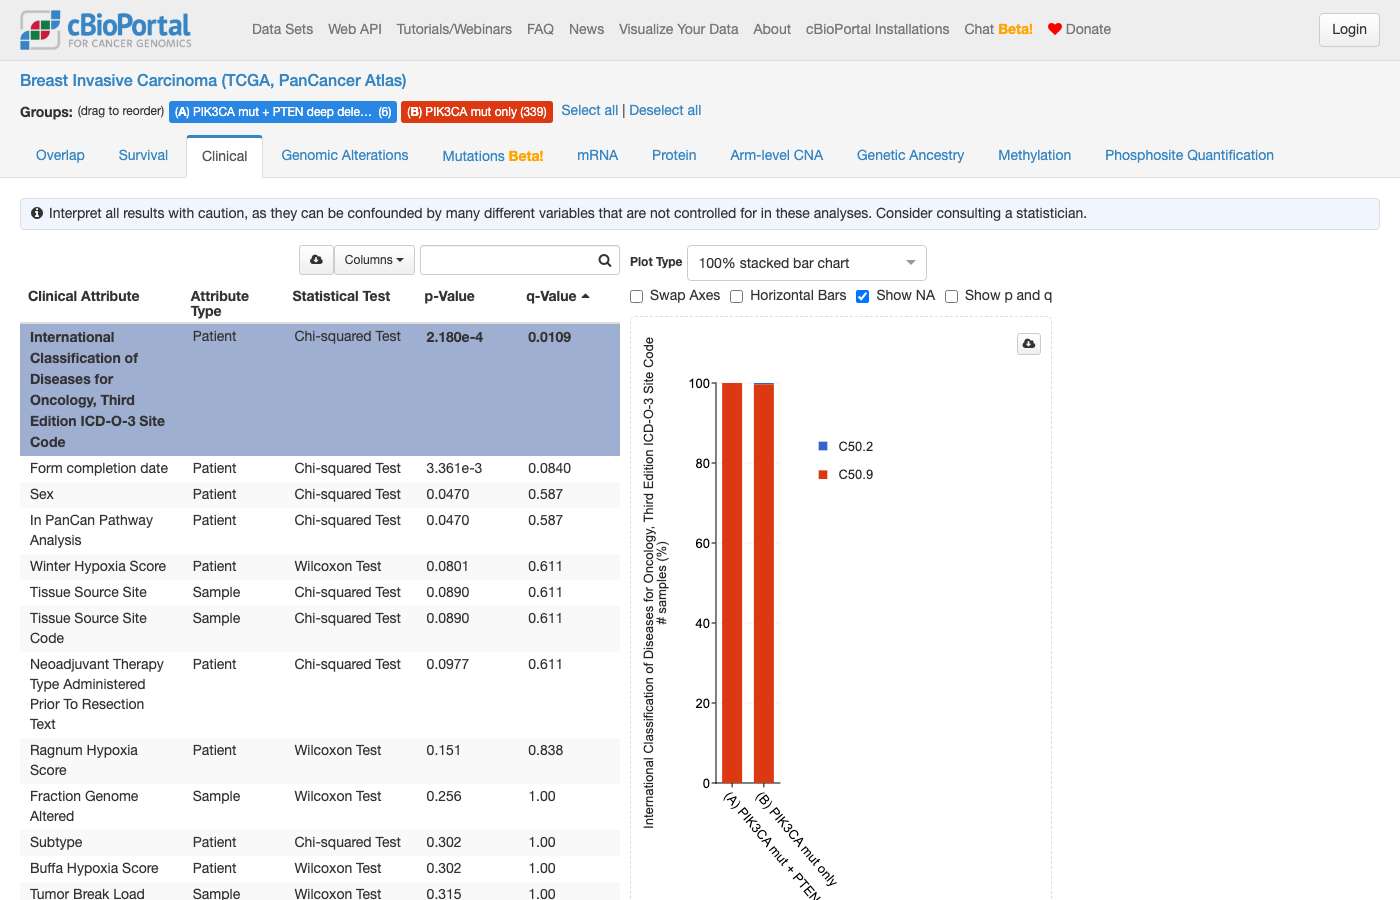Open the Plot Type dropdown

pyautogui.click(x=807, y=263)
